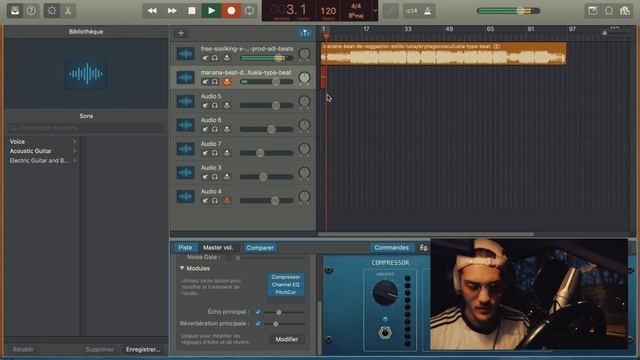This screenshot has width=640, height=360.
Task: Click the Rétablir button in library
Action: pyautogui.click(x=23, y=349)
